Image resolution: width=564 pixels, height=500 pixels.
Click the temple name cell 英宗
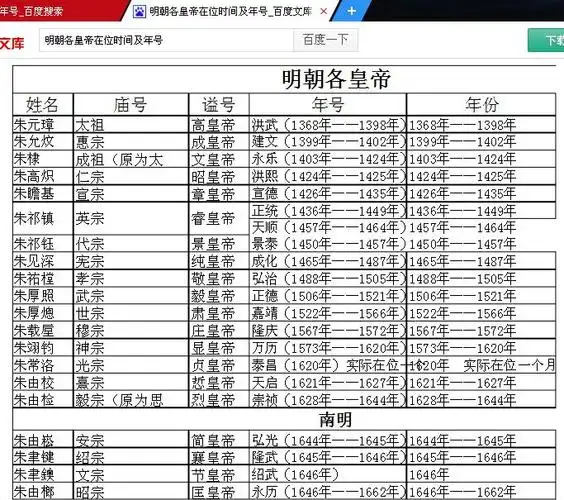coord(131,218)
